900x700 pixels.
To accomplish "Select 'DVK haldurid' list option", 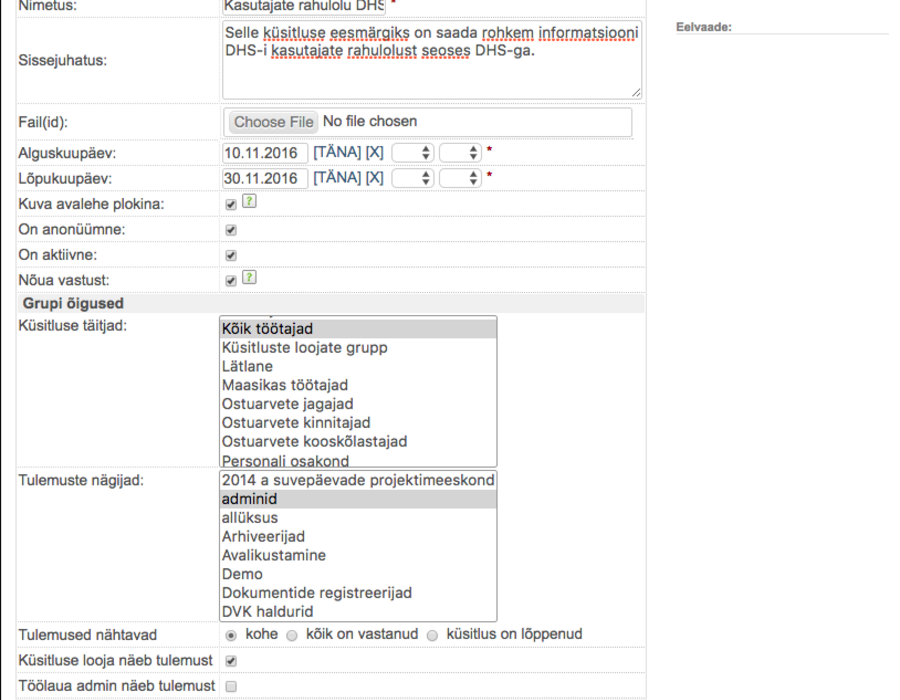I will click(x=358, y=612).
